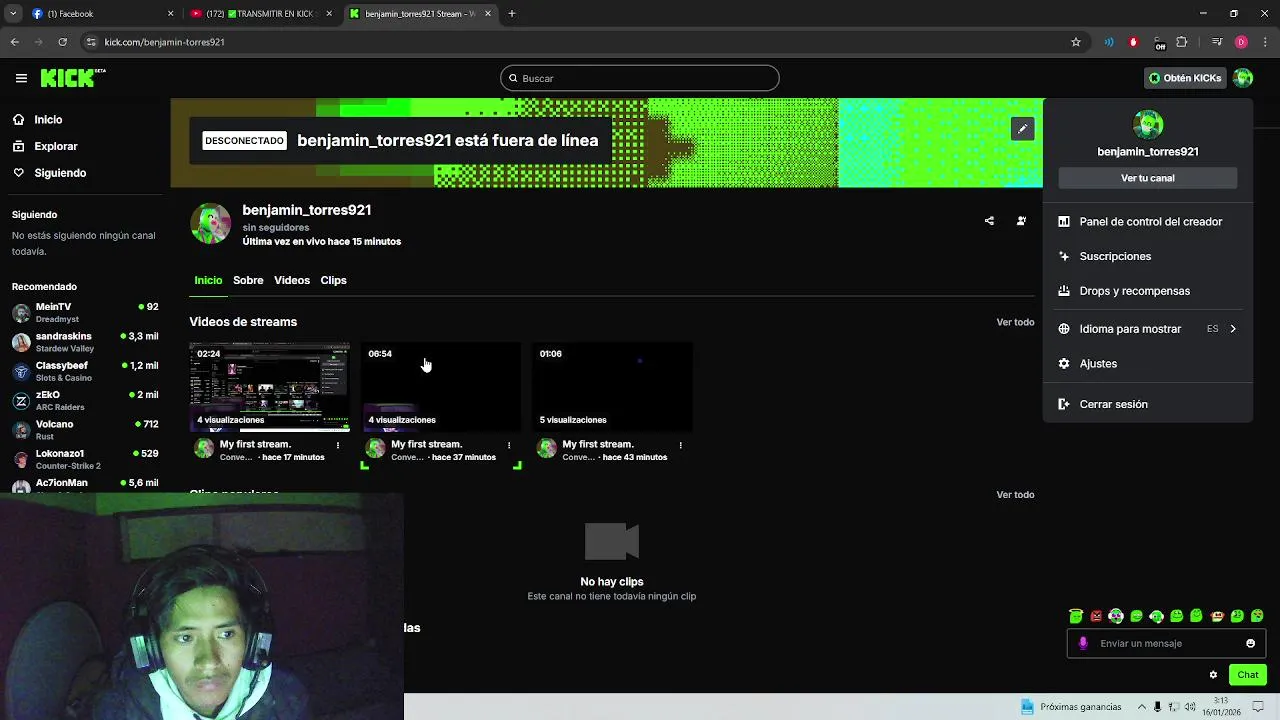This screenshot has width=1280, height=720.
Task: Open options for the 43 minutes ago video
Action: pos(680,445)
